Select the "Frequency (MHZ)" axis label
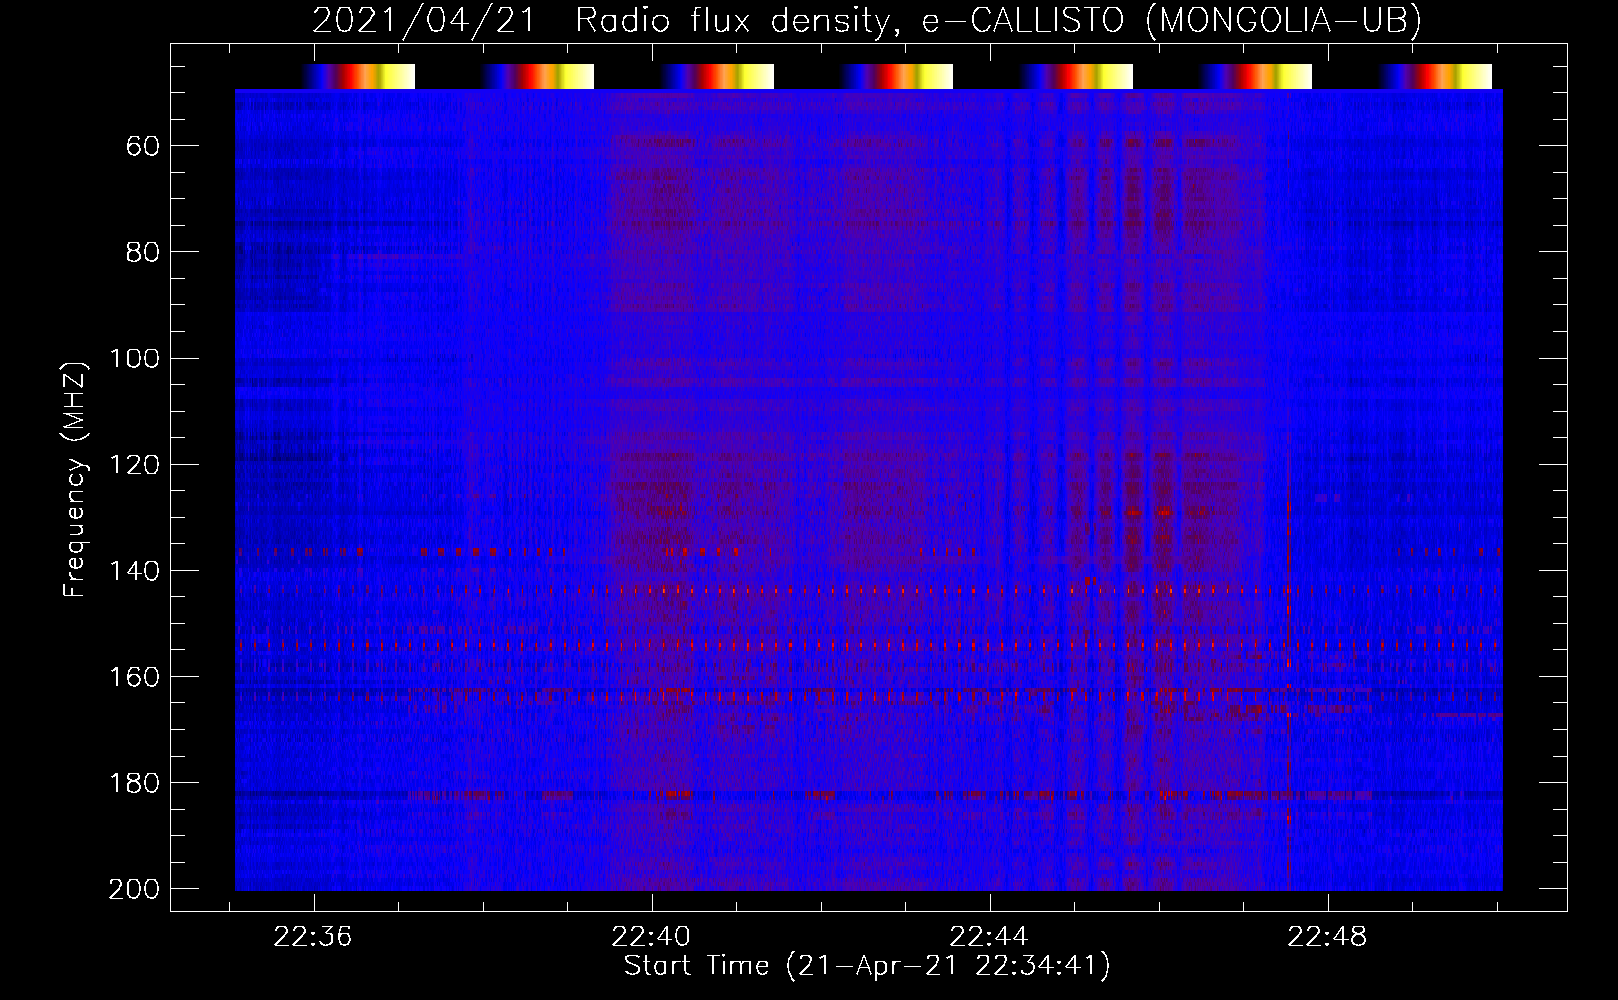The height and width of the screenshot is (1000, 1618). (x=75, y=479)
